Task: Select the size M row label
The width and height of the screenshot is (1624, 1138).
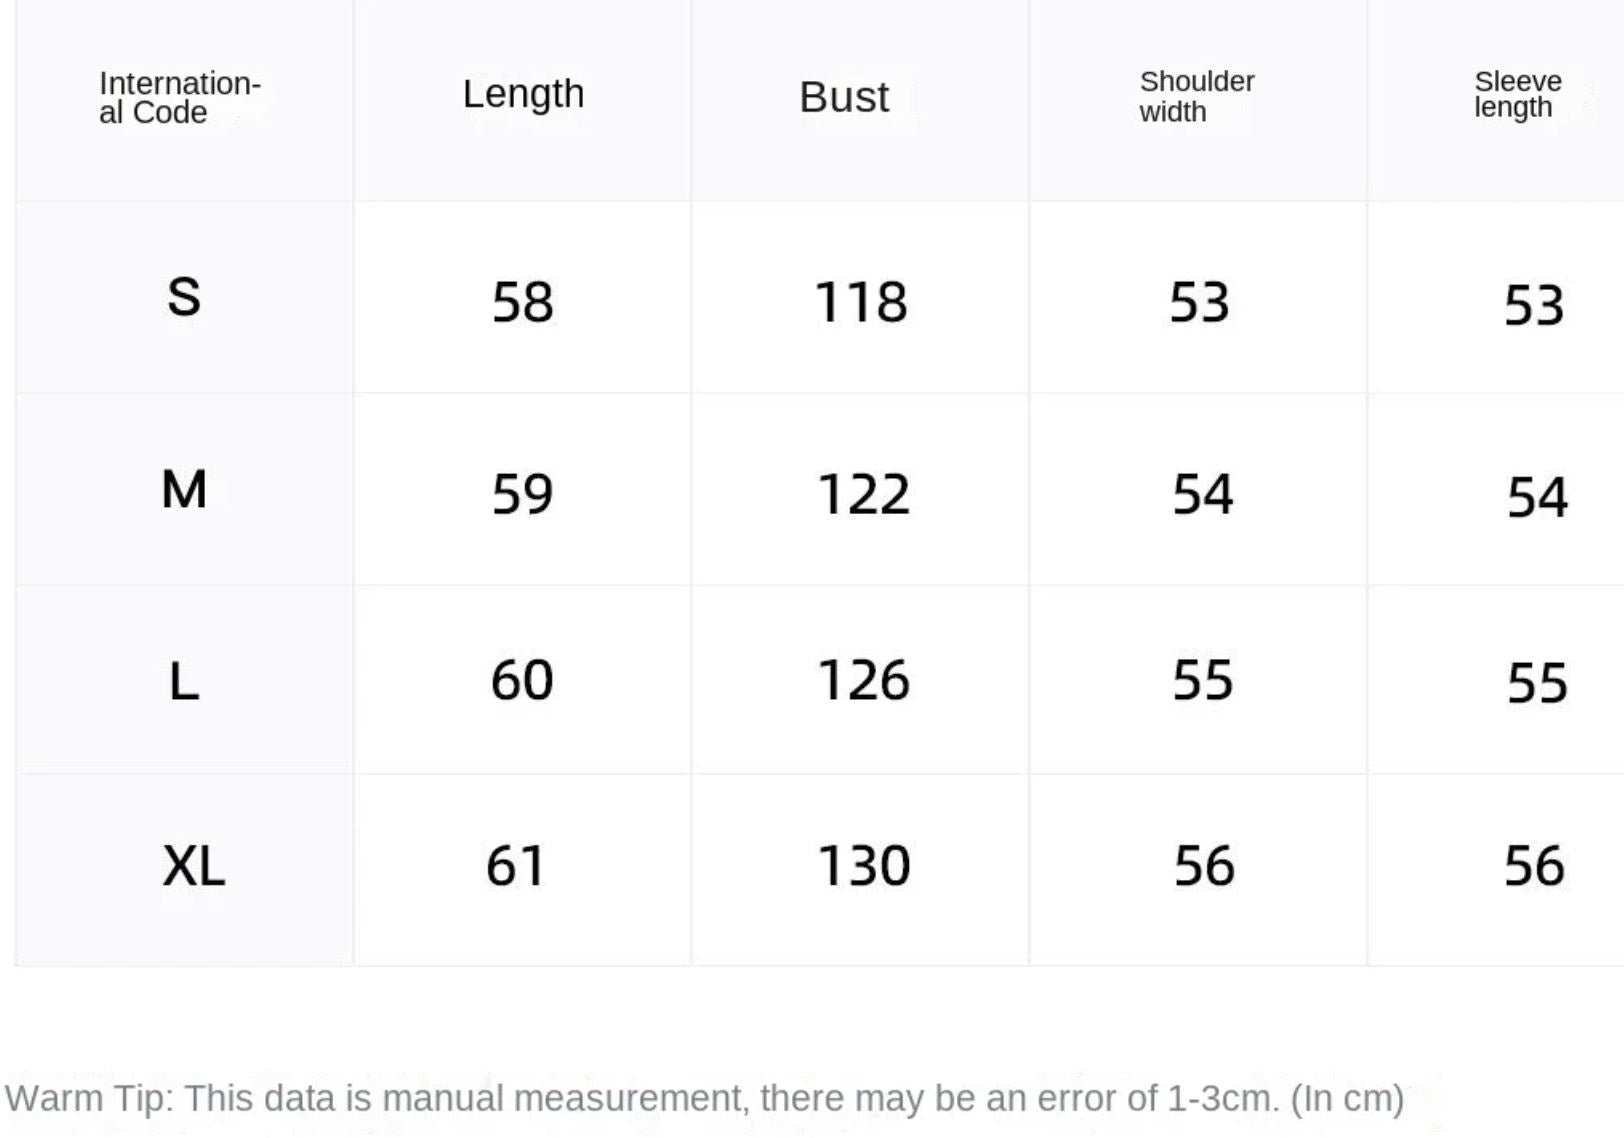Action: tap(184, 490)
